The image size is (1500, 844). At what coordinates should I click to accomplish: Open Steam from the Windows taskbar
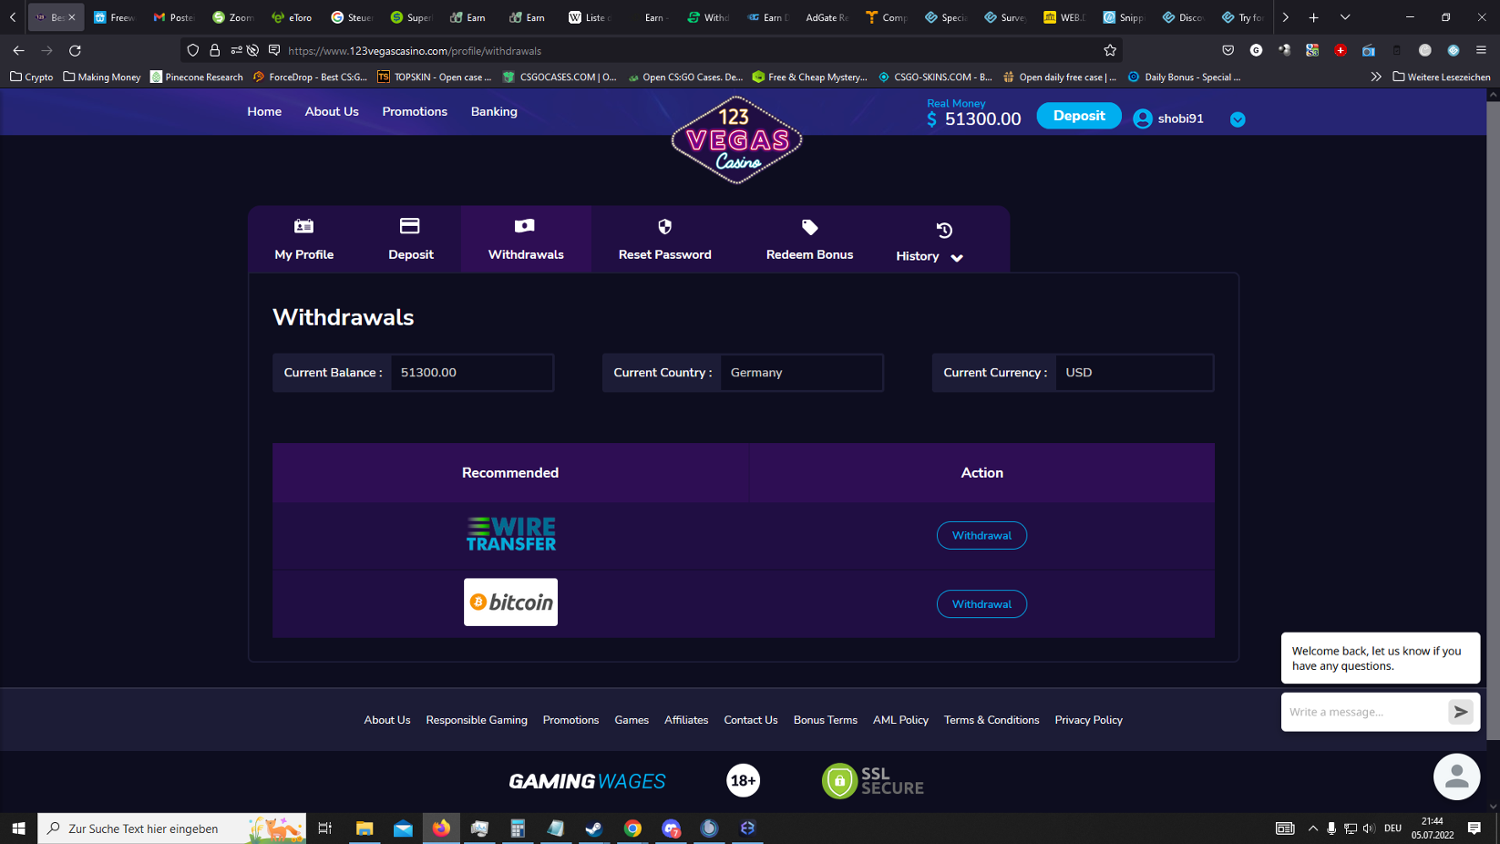[x=594, y=828]
